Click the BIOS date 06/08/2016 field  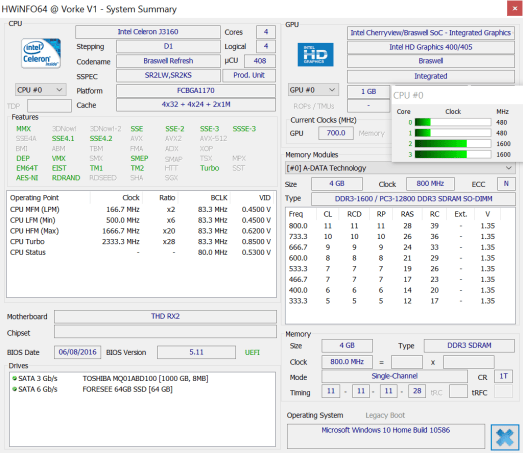click(x=77, y=352)
